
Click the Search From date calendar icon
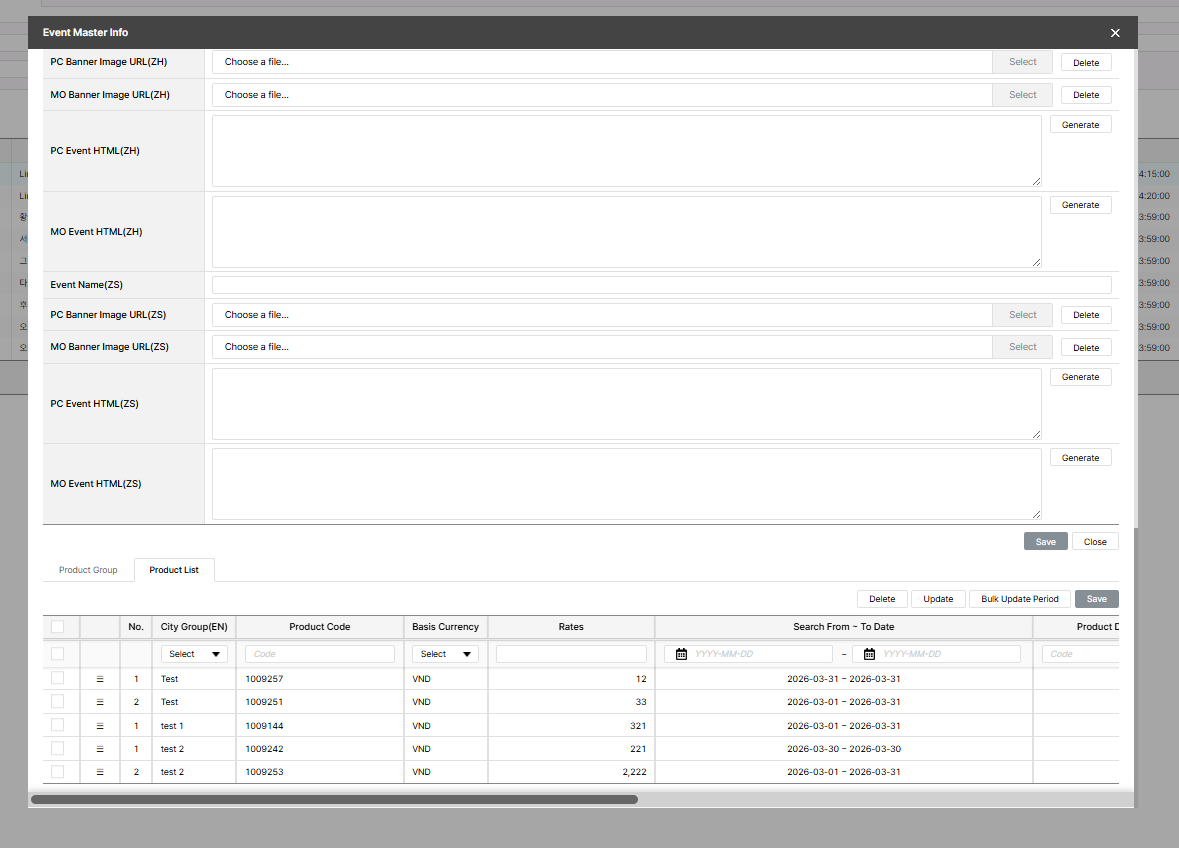pos(681,654)
